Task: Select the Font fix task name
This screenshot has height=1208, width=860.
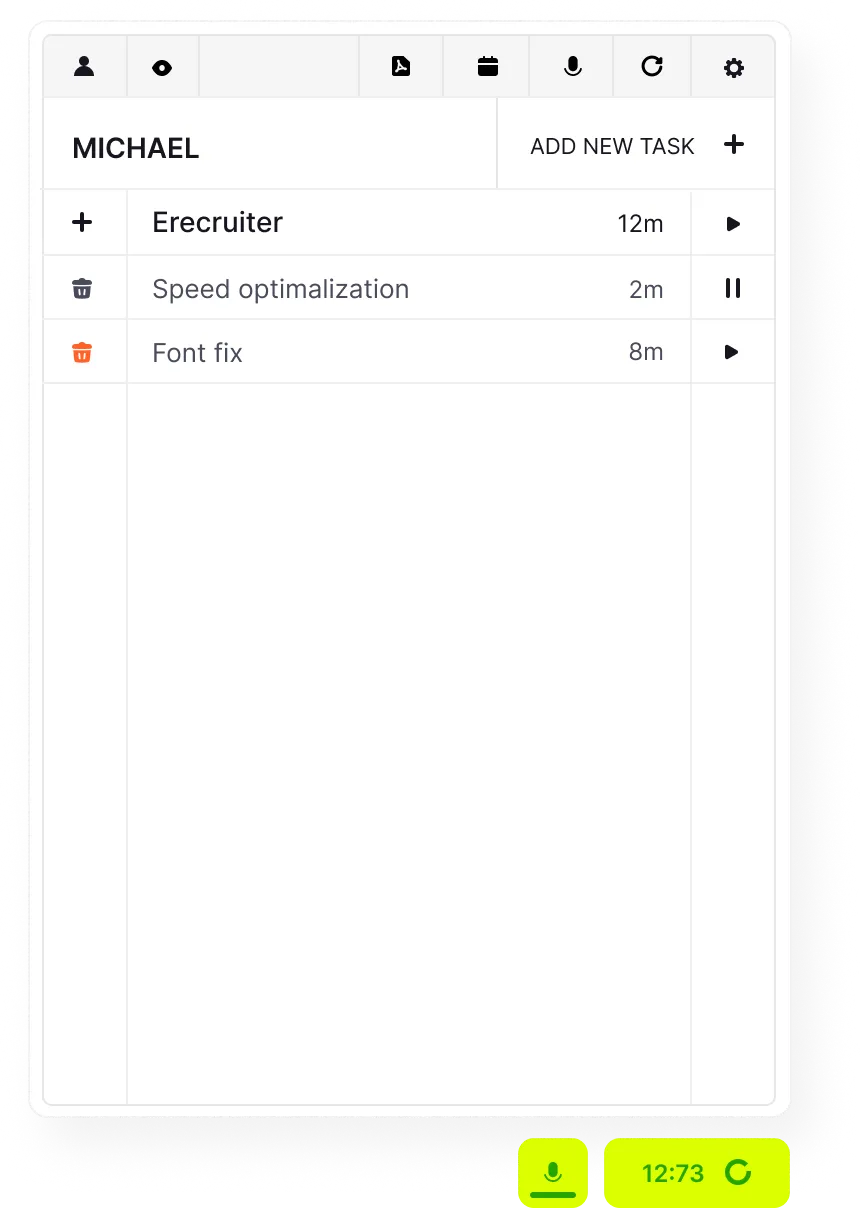Action: point(197,353)
